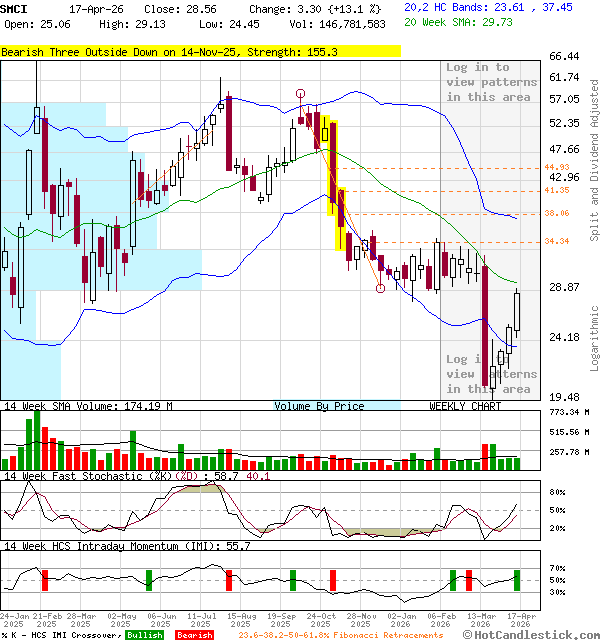Click the 44.93 Fibonacci level label

coord(557,167)
